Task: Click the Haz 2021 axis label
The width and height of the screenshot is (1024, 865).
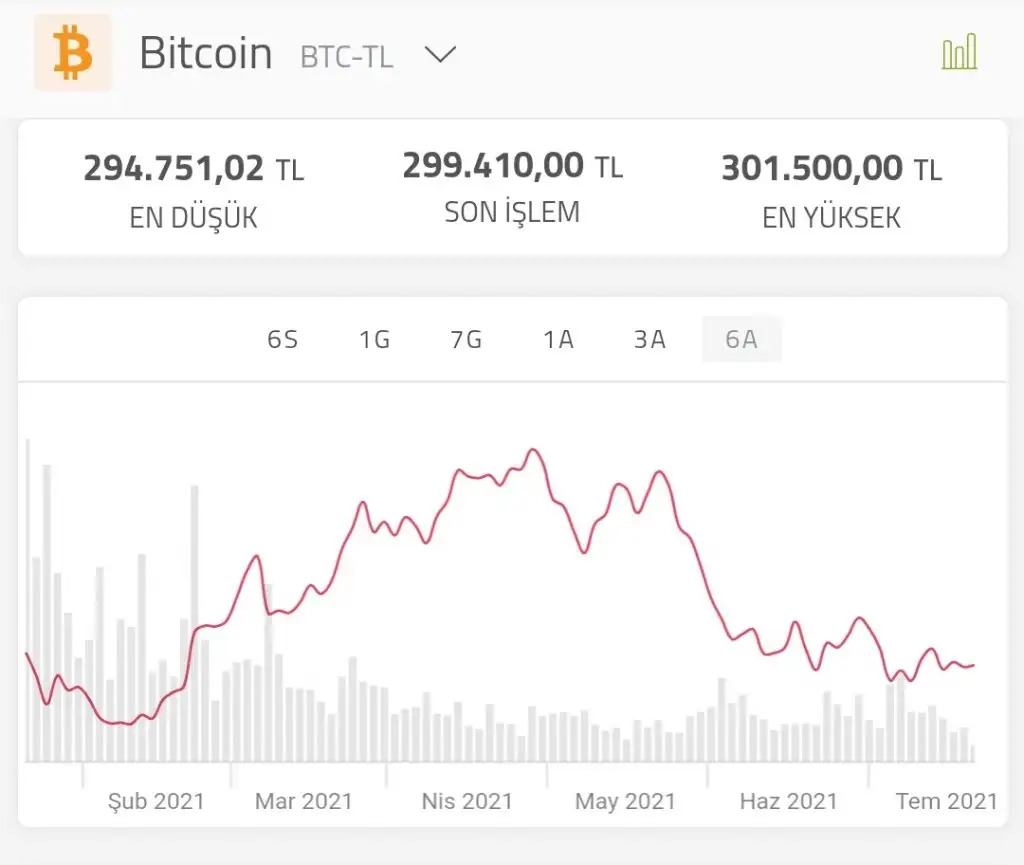Action: pyautogui.click(x=788, y=801)
